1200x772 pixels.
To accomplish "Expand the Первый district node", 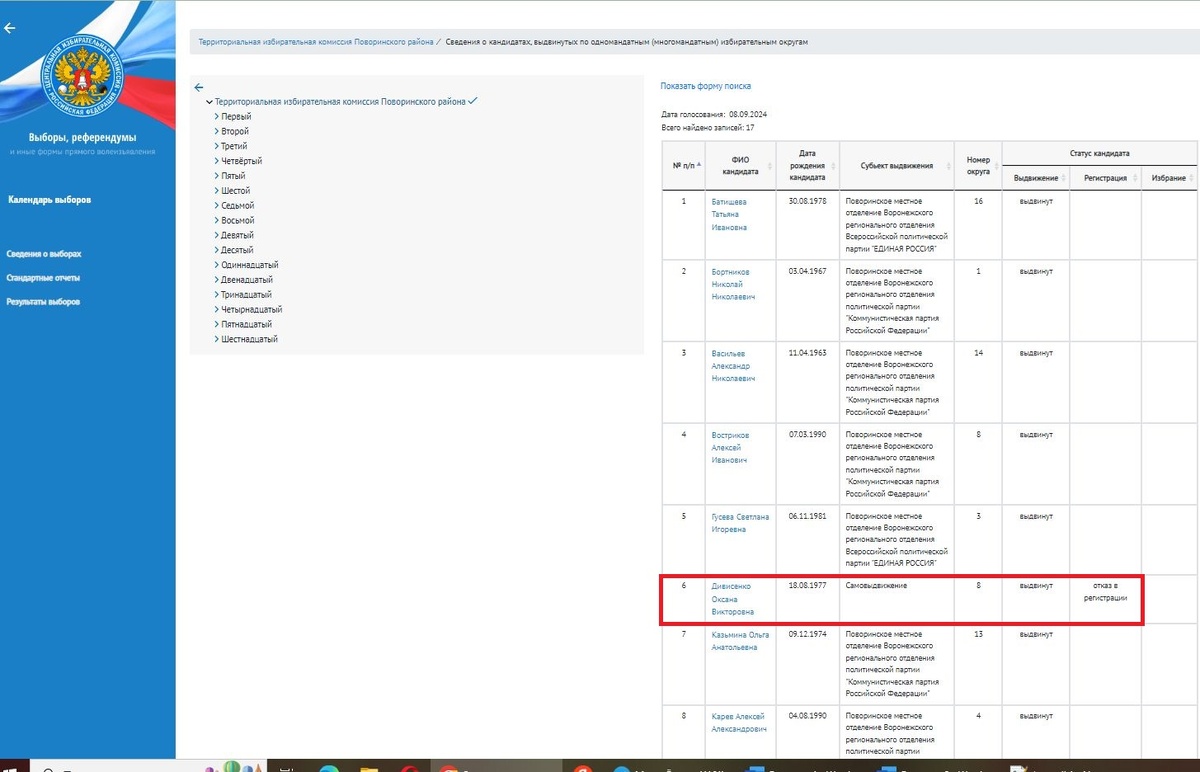I will click(217, 117).
